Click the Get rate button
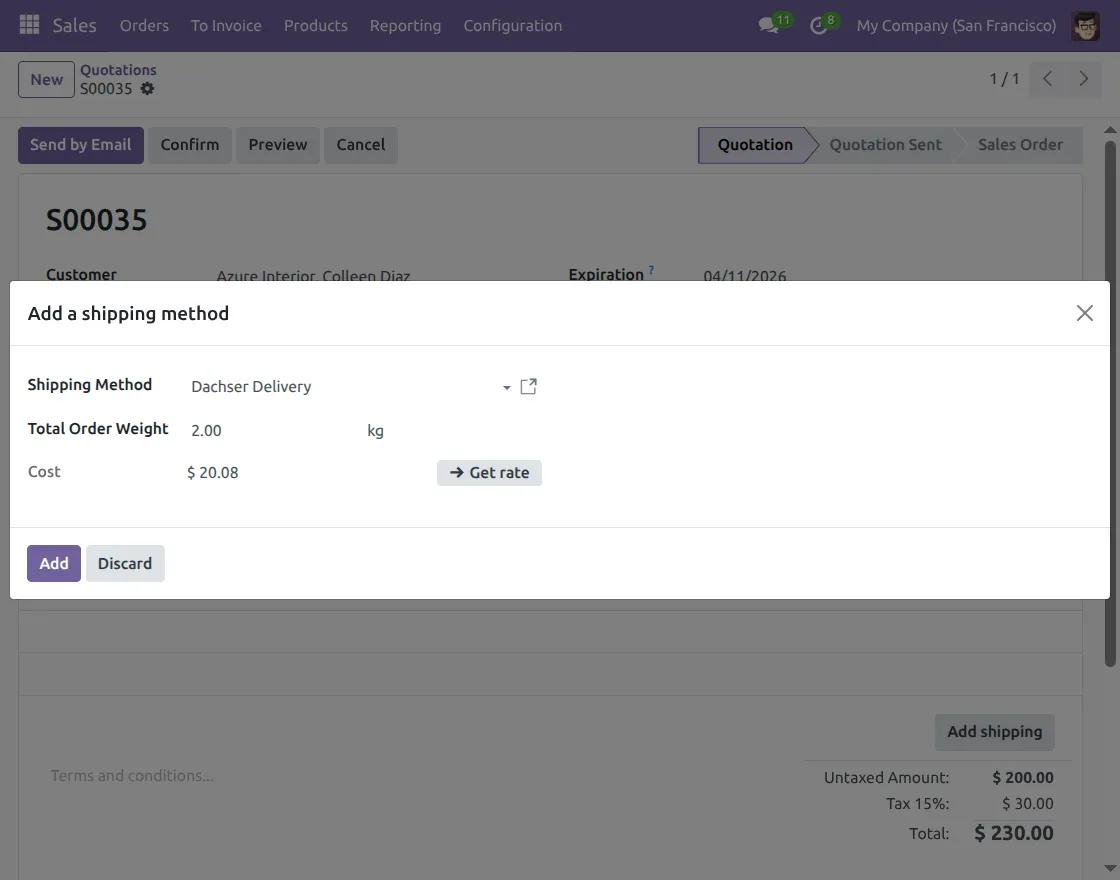The image size is (1120, 880). point(489,472)
